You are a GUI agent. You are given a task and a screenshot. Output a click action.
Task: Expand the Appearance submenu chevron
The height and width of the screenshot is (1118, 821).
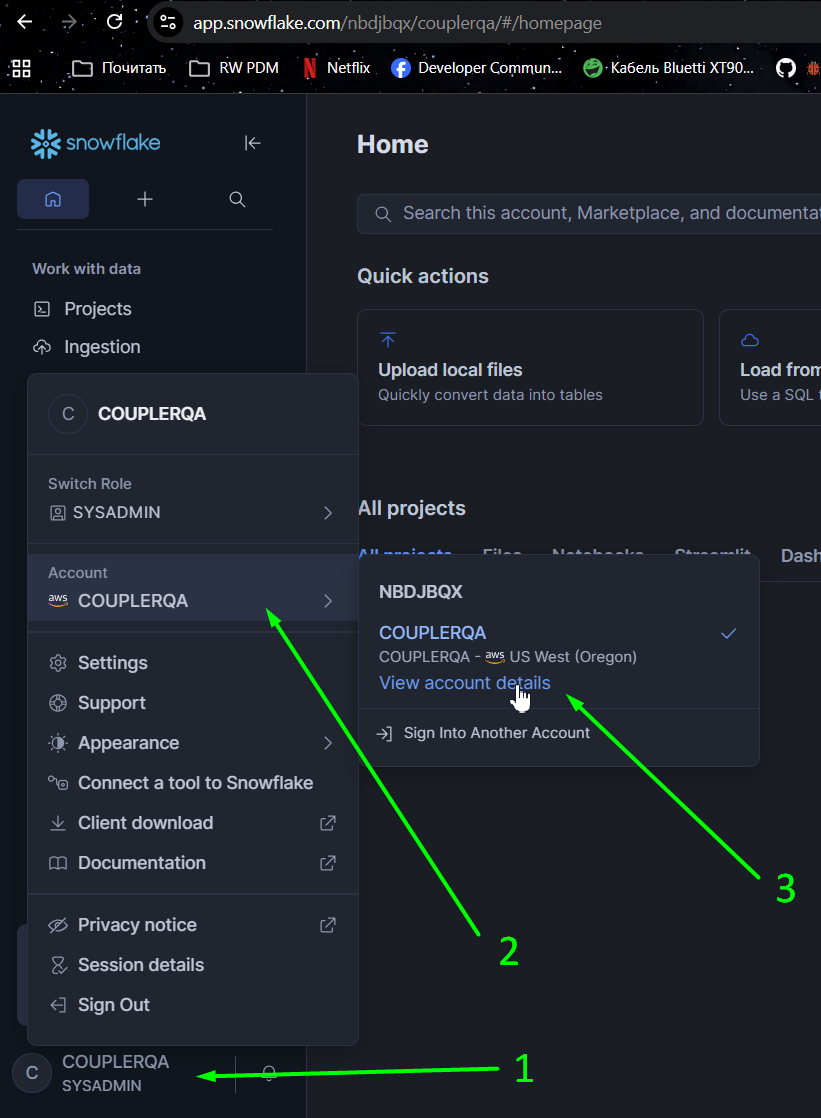327,743
